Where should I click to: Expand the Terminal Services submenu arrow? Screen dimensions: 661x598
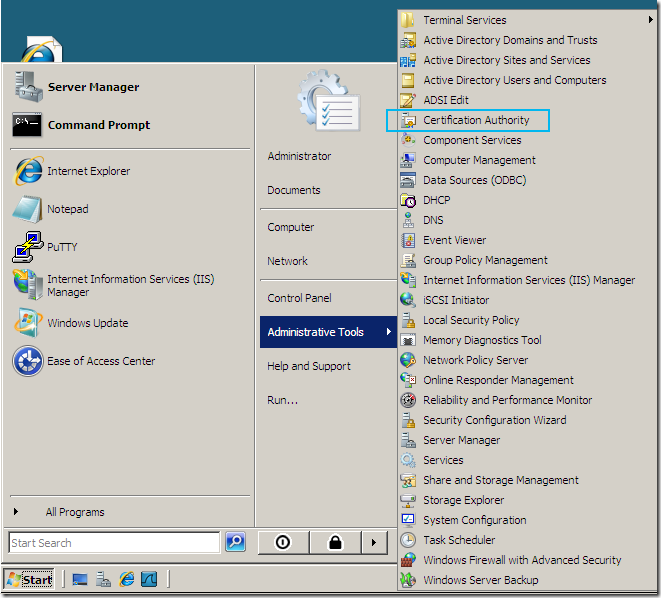[x=651, y=20]
